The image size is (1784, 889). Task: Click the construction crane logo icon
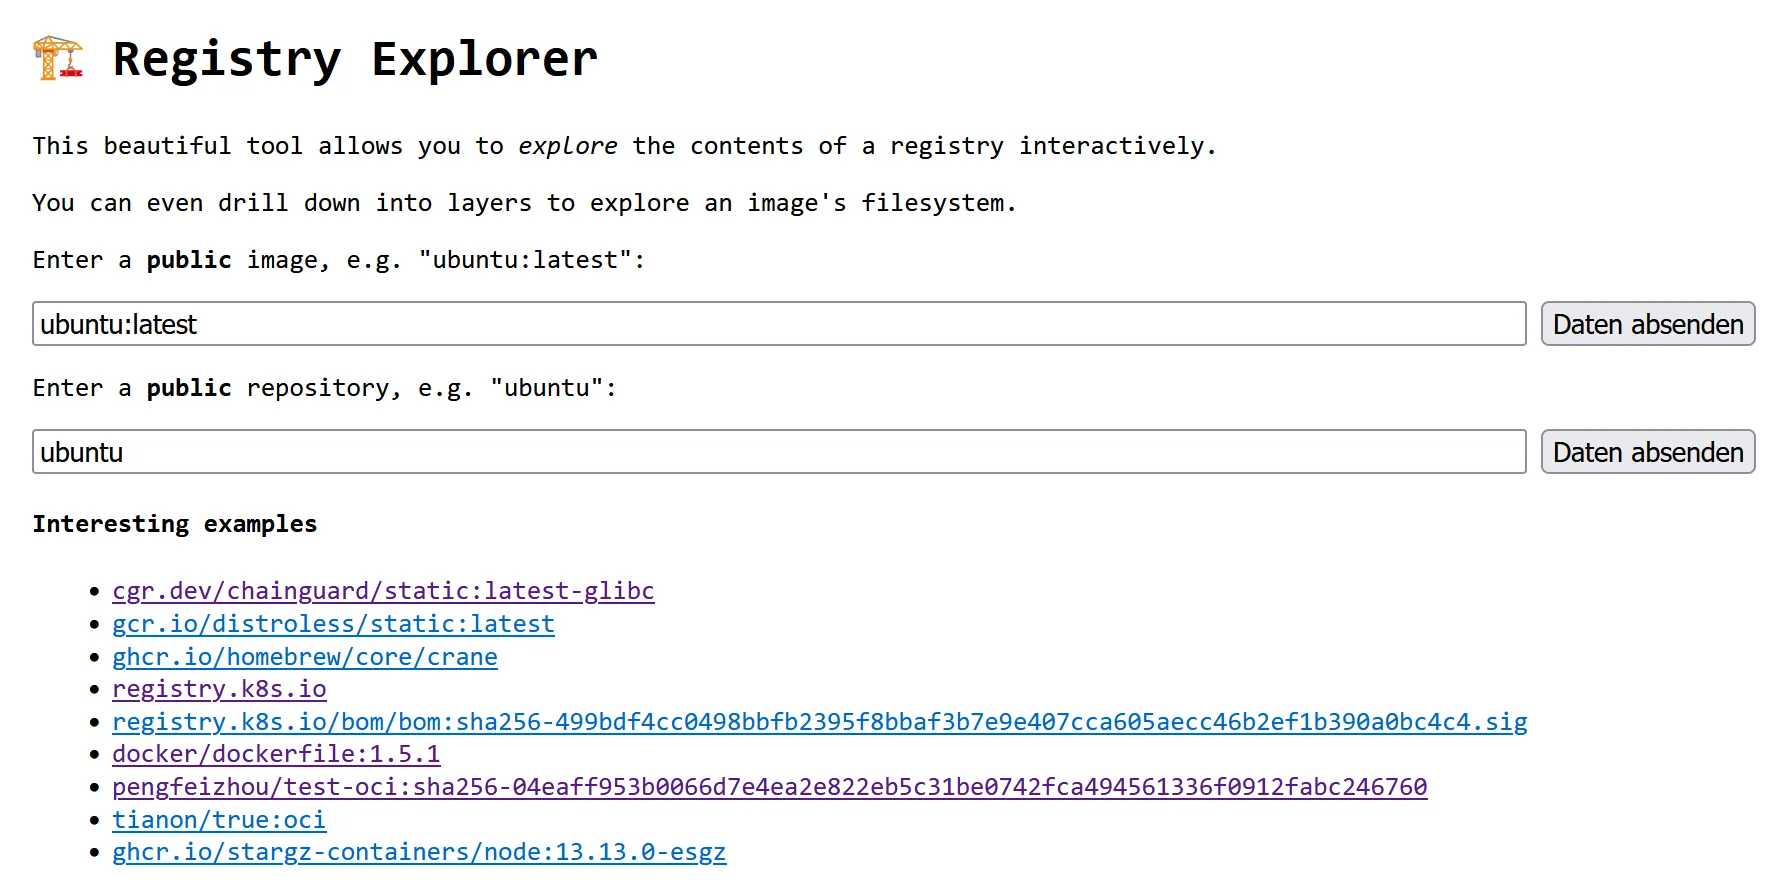coord(58,58)
